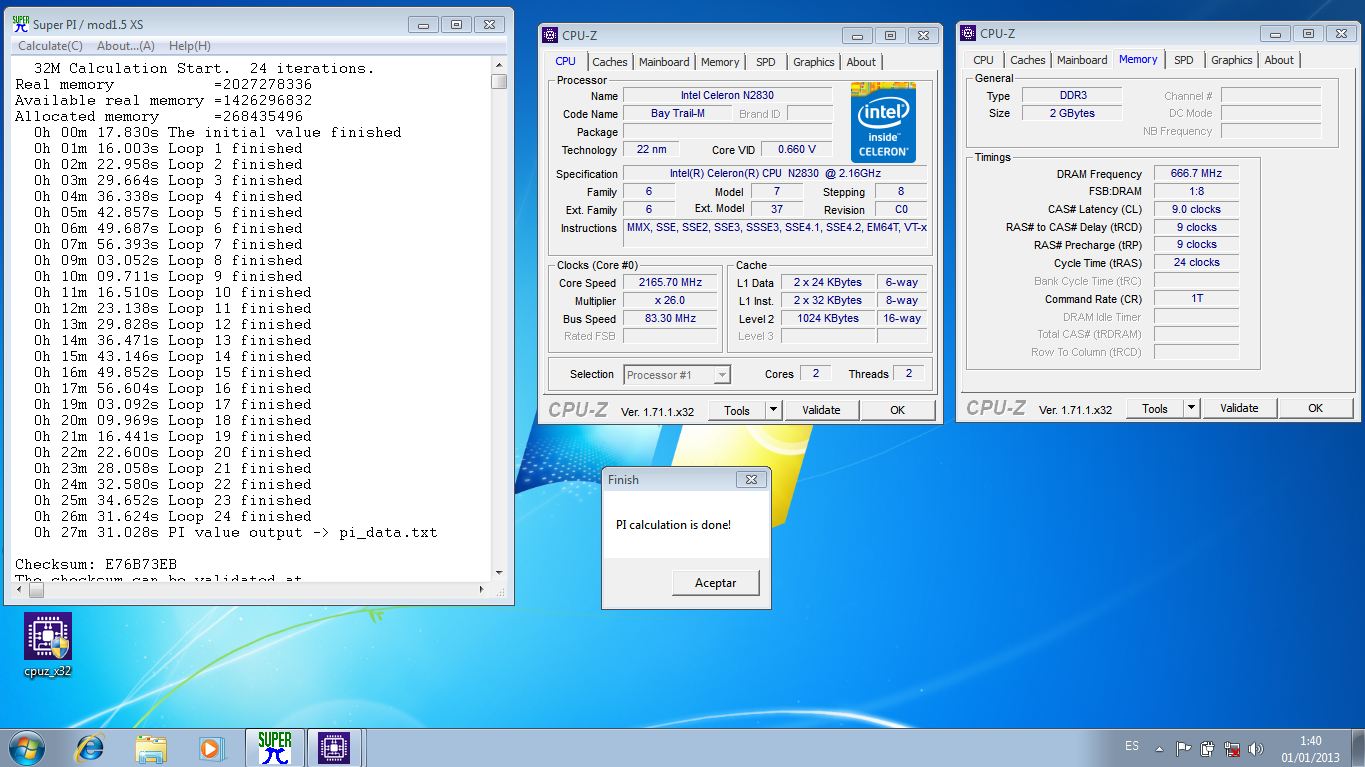Click the DRAM Frequency 666.7 MHz field
Viewport: 1365px width, 767px height.
1196,173
